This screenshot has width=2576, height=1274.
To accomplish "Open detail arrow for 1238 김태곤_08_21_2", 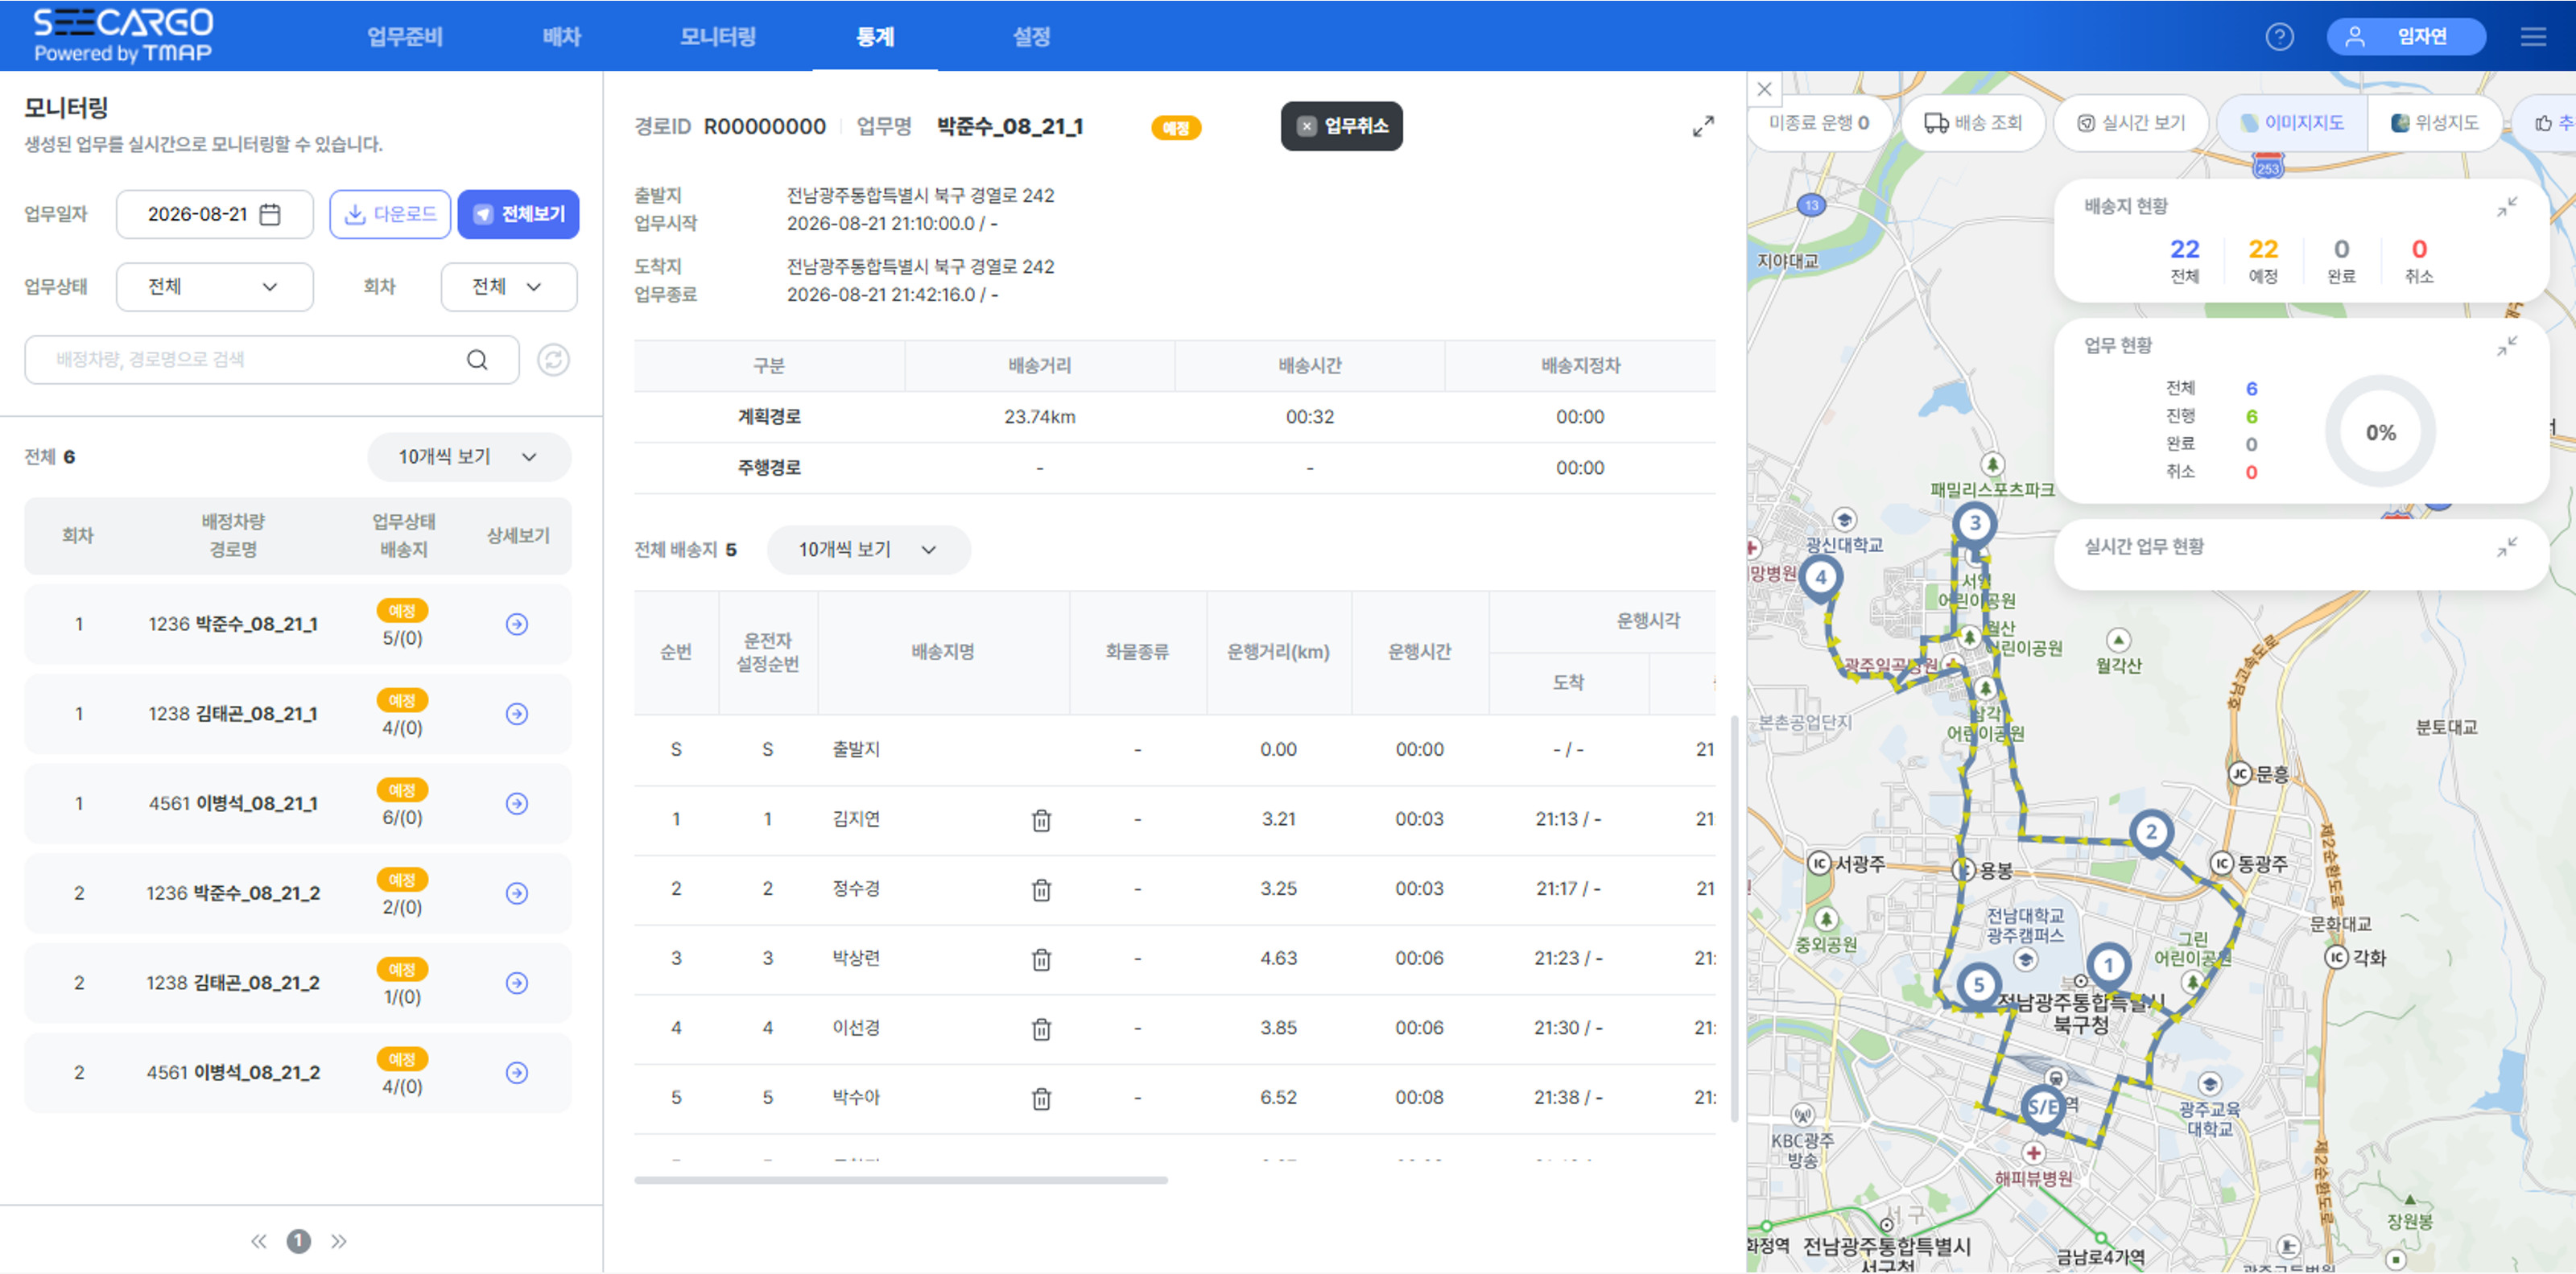I will tap(517, 983).
